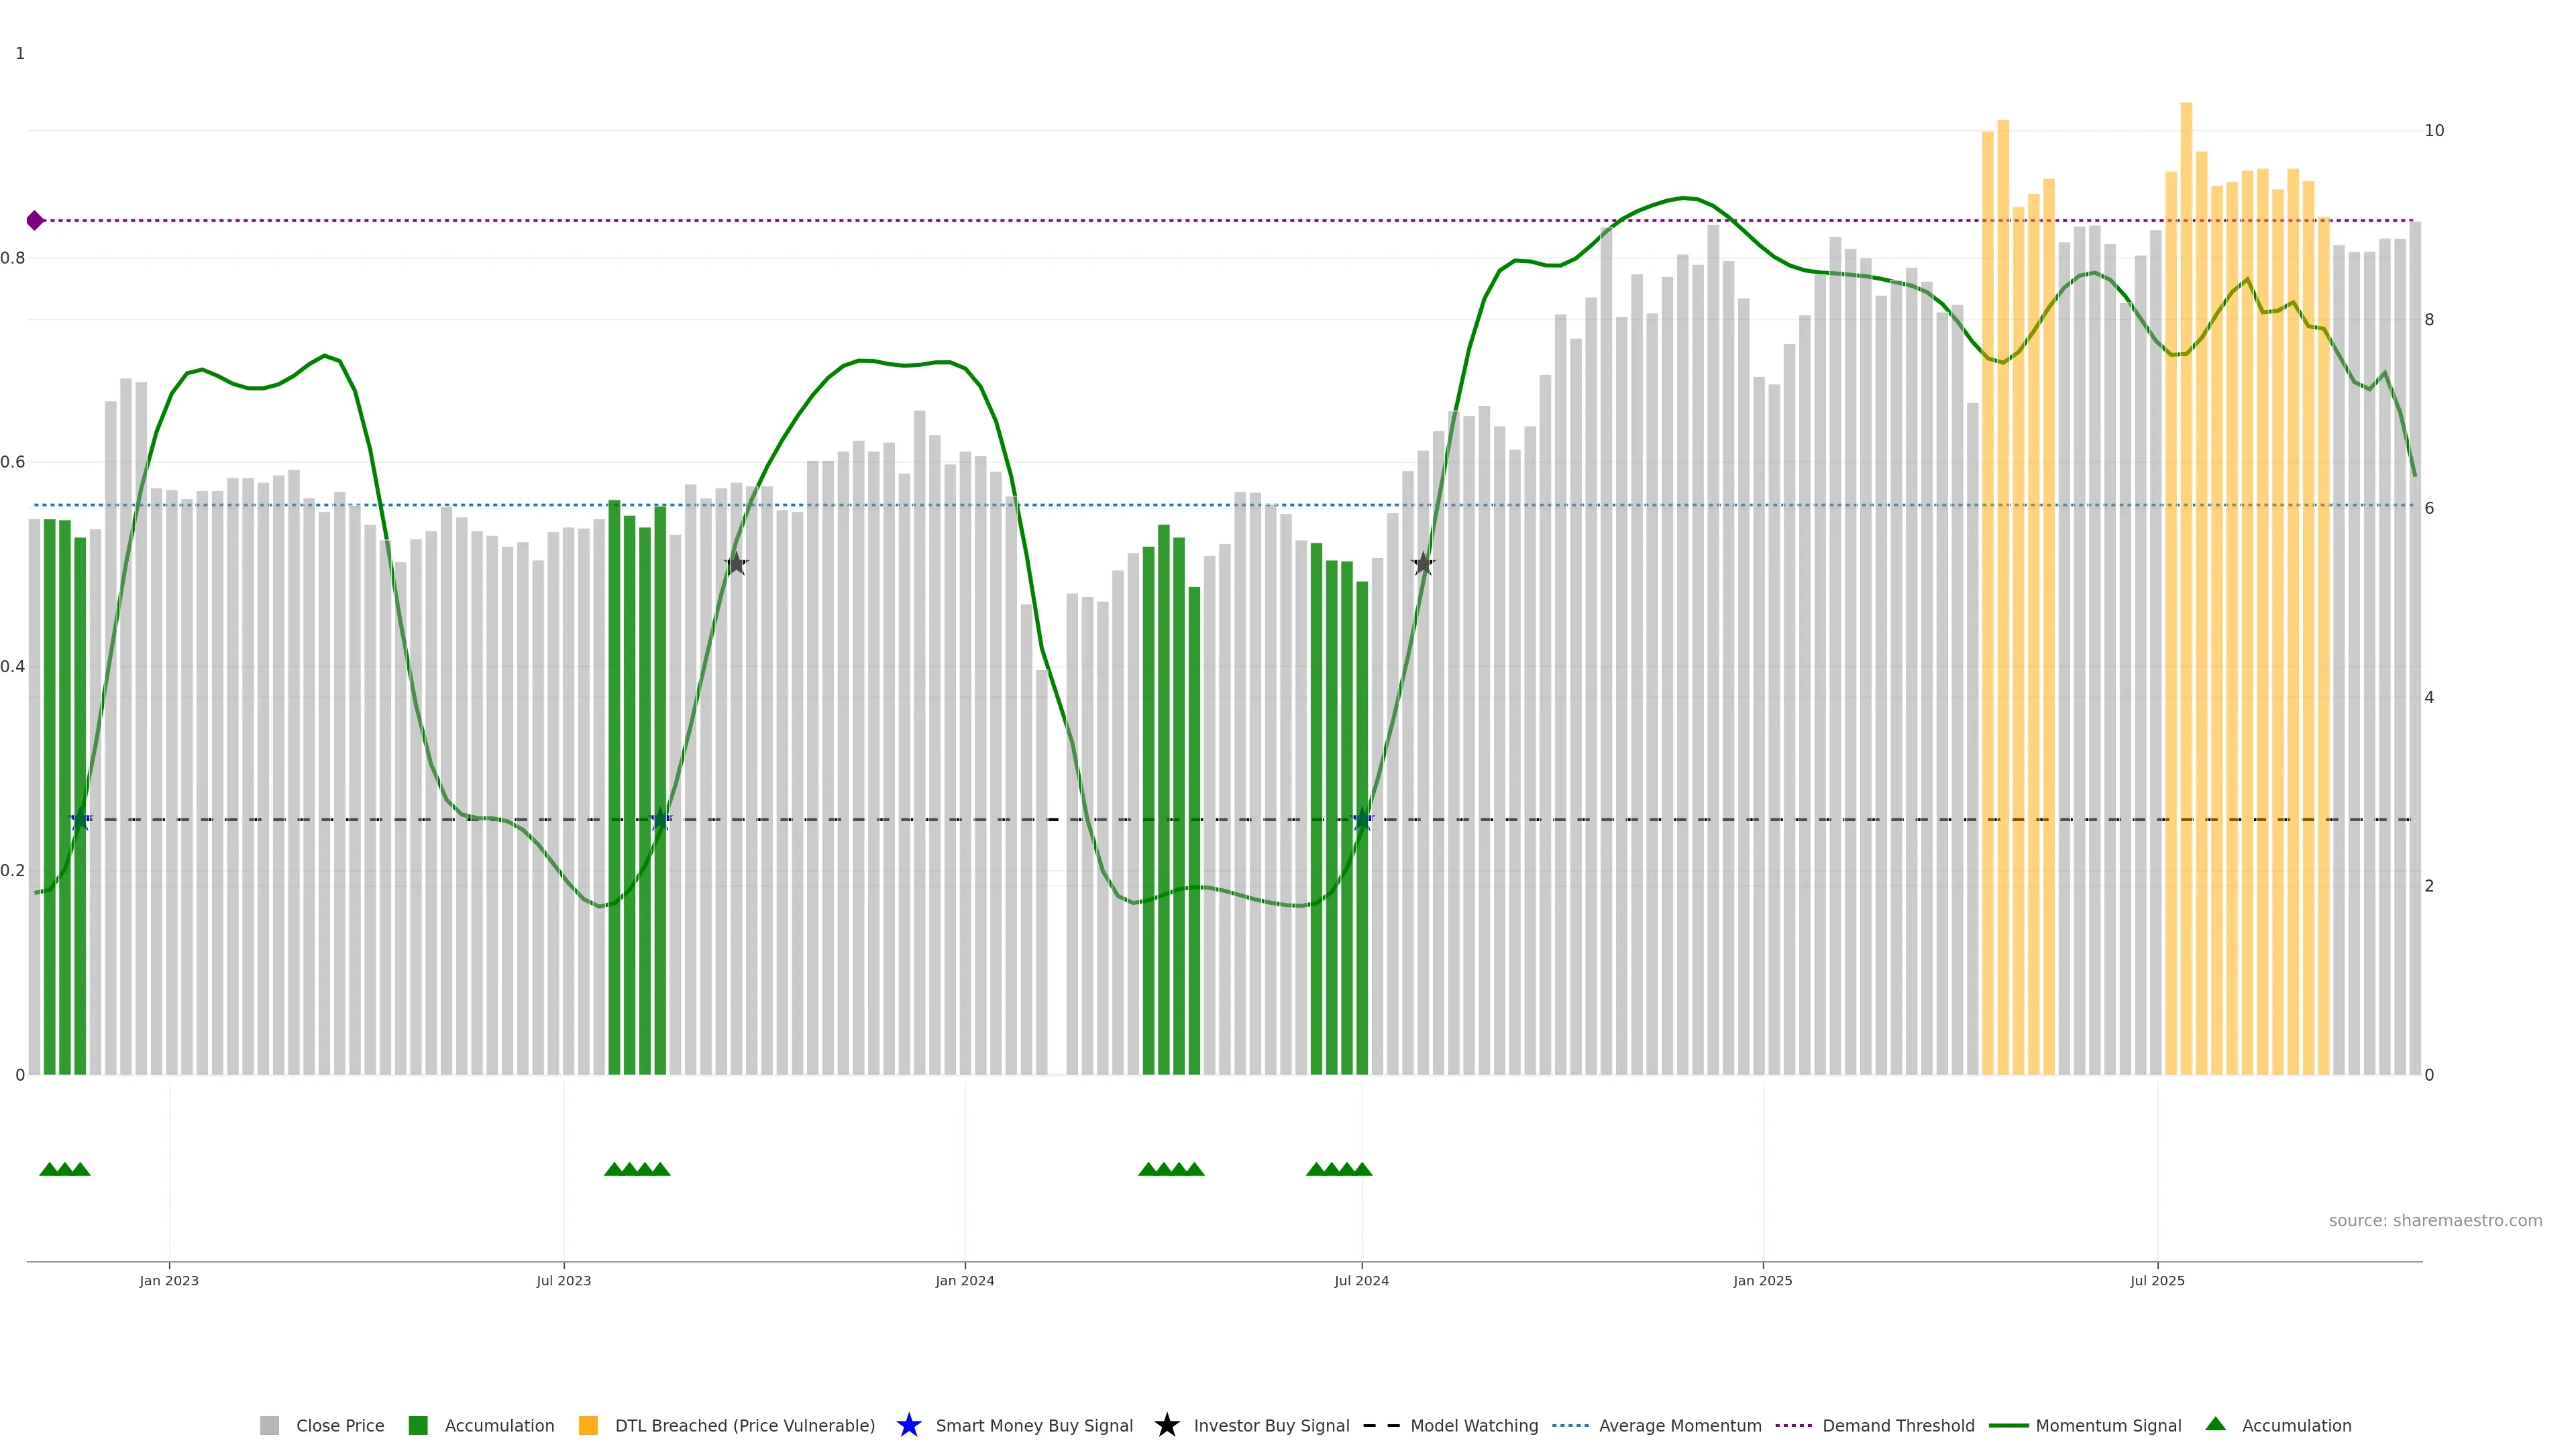This screenshot has width=2576, height=1449.
Task: Click the gray Close Price legend swatch
Action: pos(269,1425)
